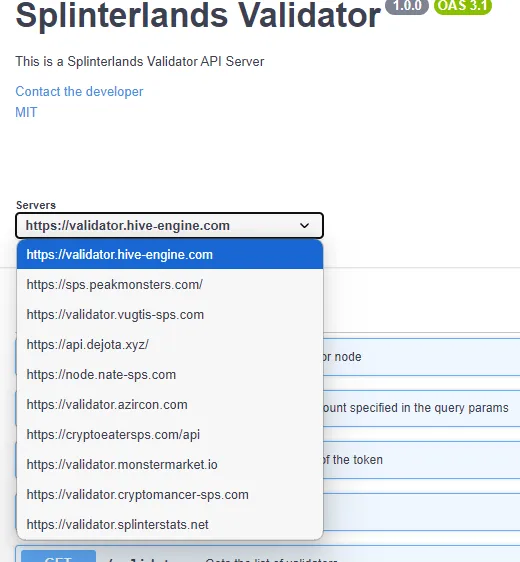Image resolution: width=520 pixels, height=562 pixels.
Task: Select https://validator.hive-engine.com highlighted option
Action: [x=170, y=254]
